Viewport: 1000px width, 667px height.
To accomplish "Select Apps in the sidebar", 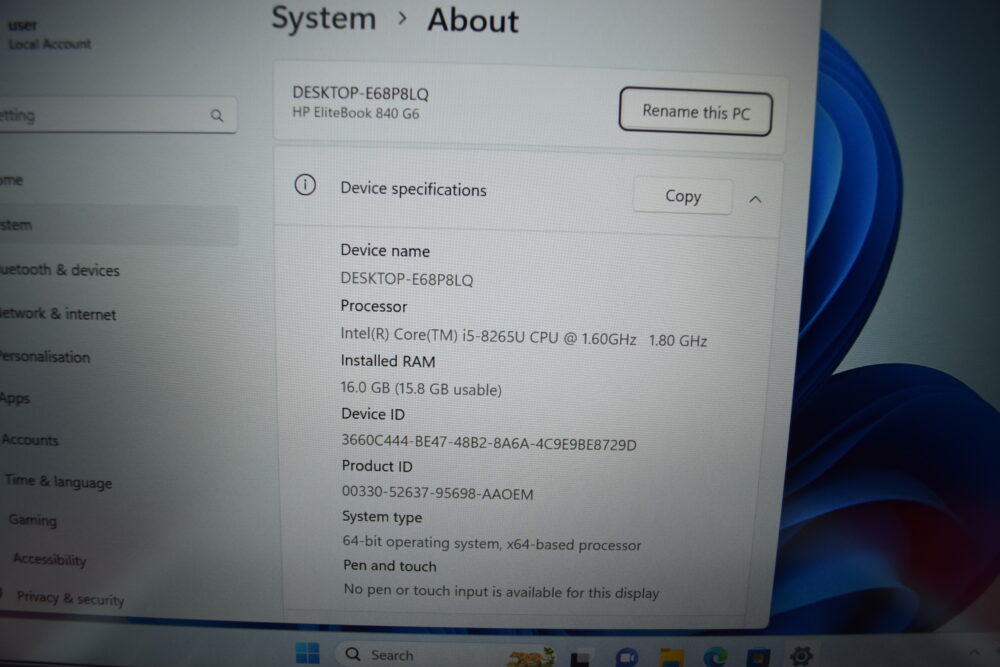I will 15,399.
